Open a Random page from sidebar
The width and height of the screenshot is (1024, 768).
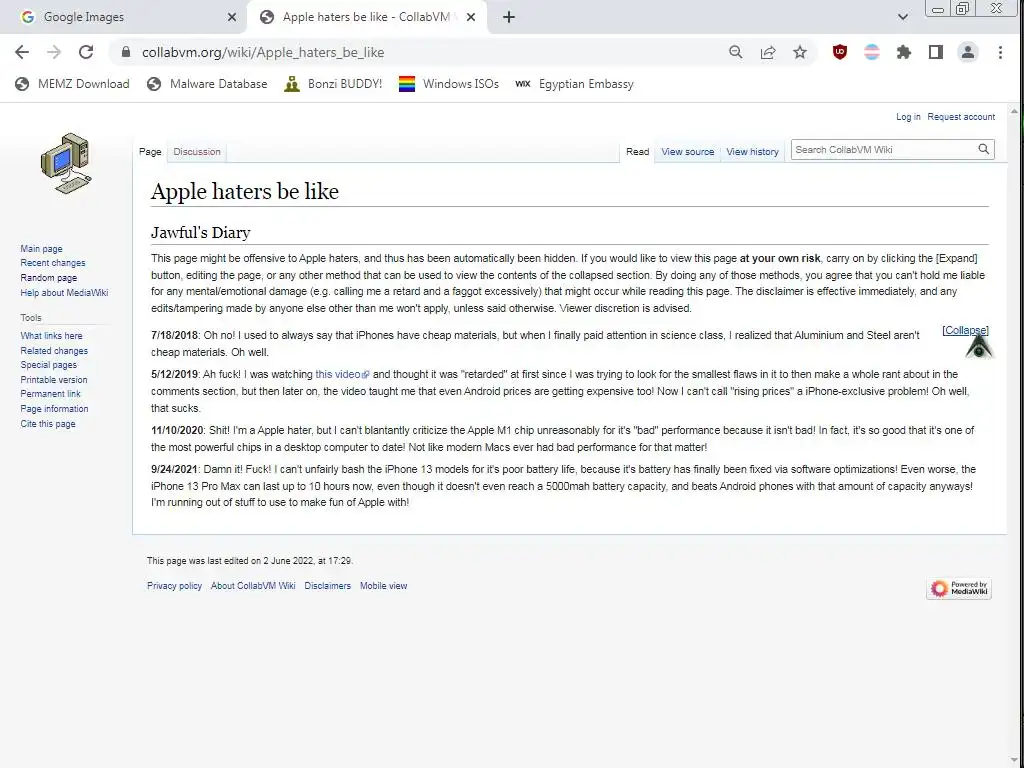click(48, 278)
